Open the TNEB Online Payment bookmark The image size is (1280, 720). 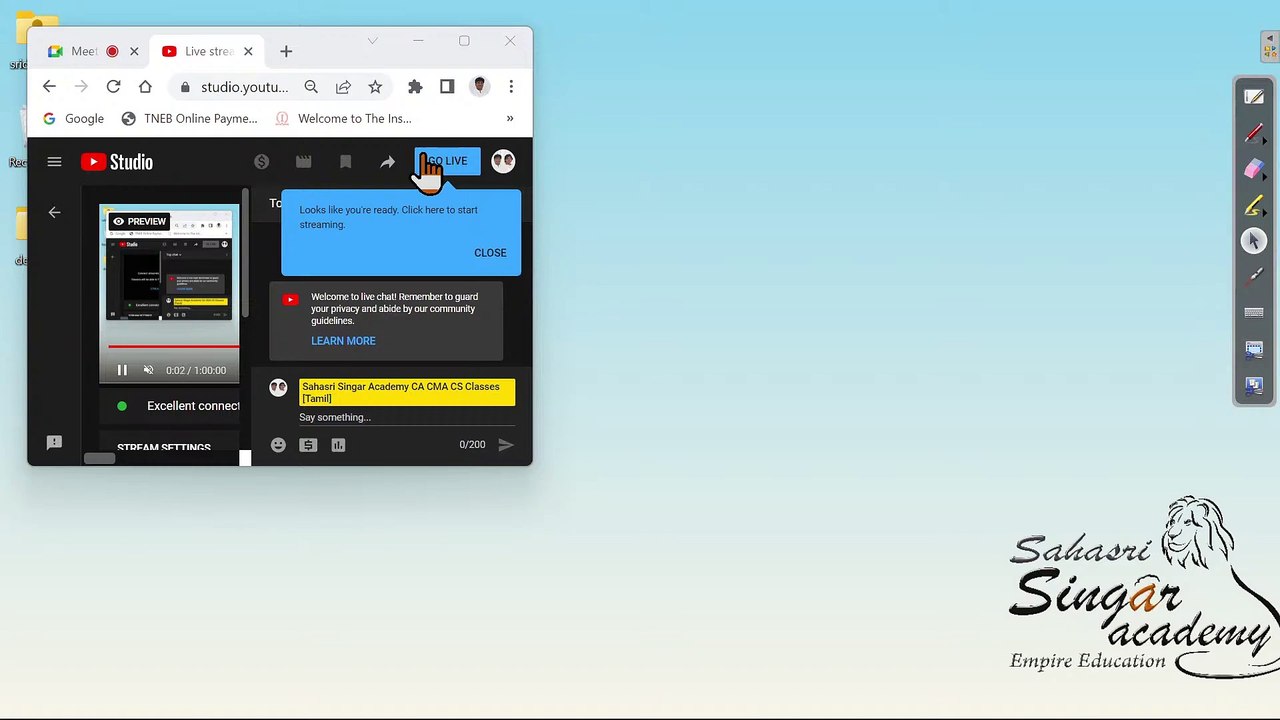tap(189, 118)
